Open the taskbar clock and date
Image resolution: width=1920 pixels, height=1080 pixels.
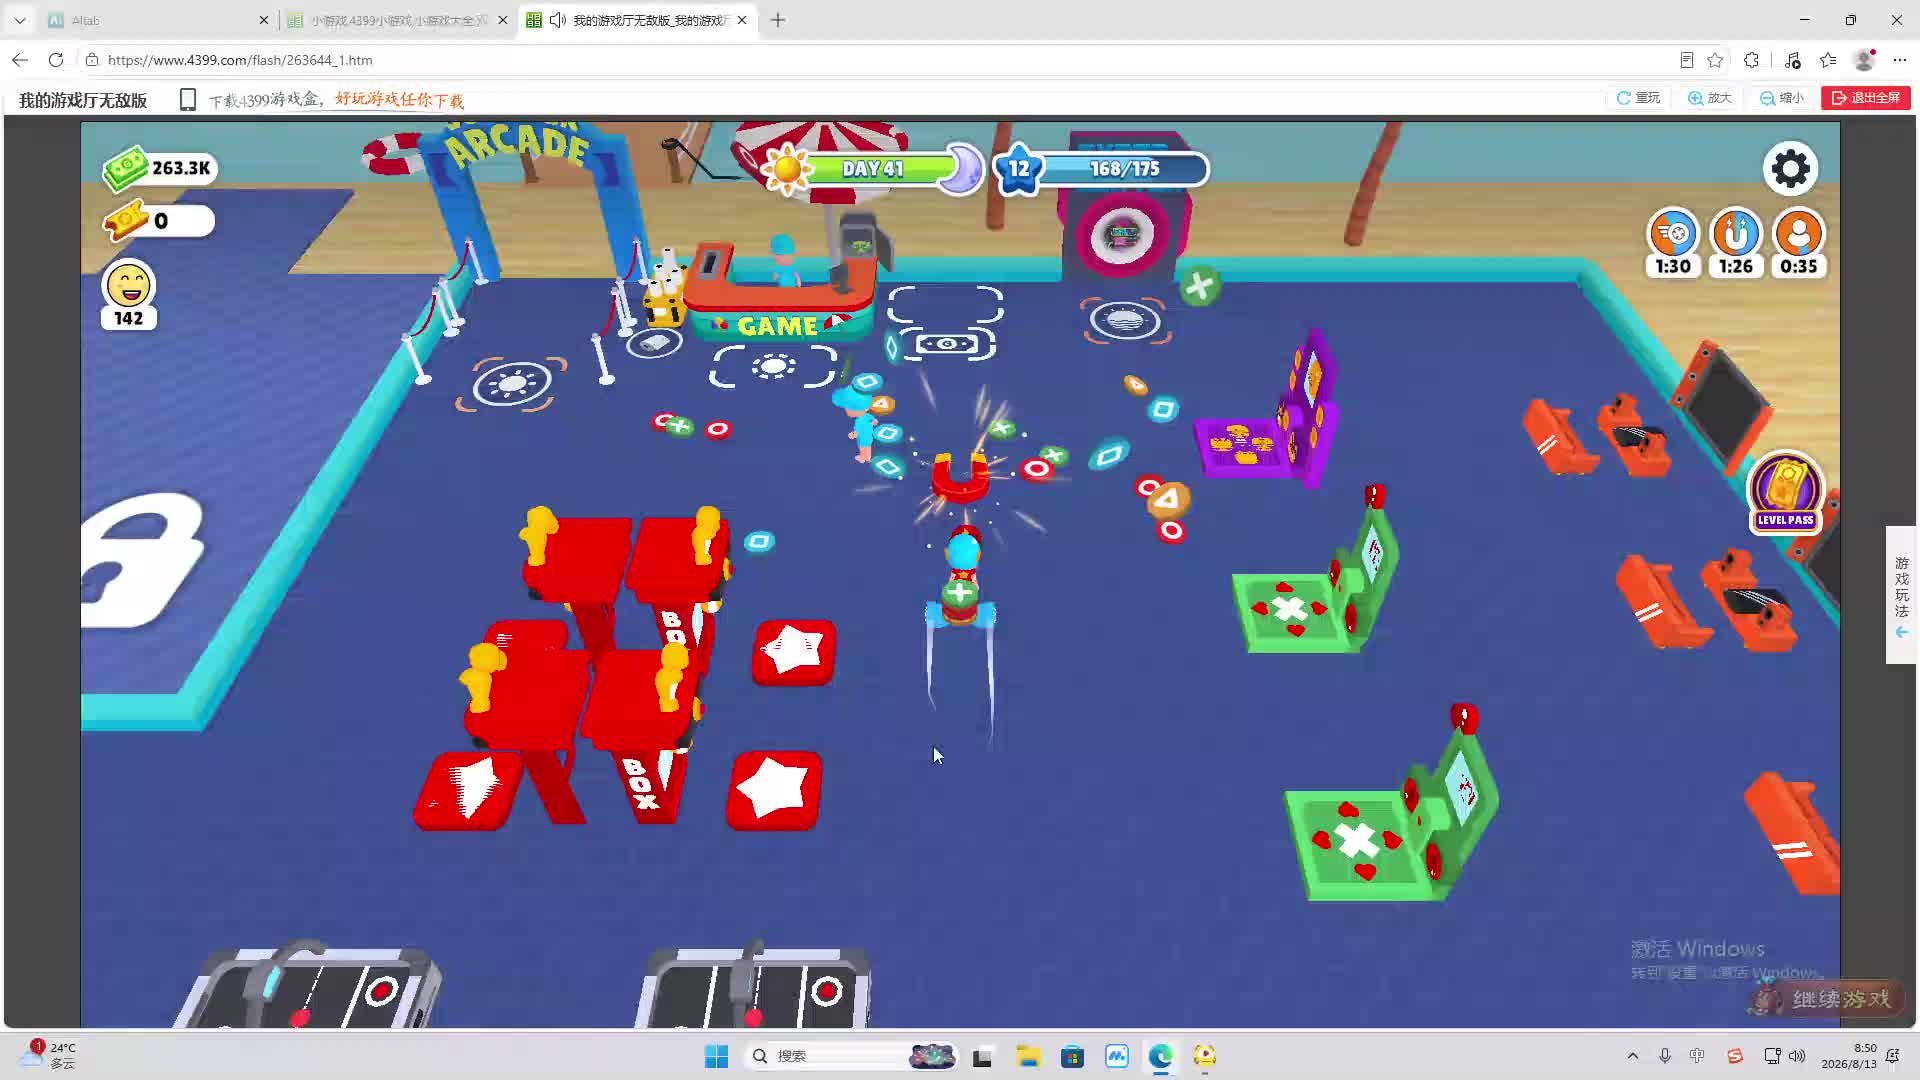tap(1849, 1056)
